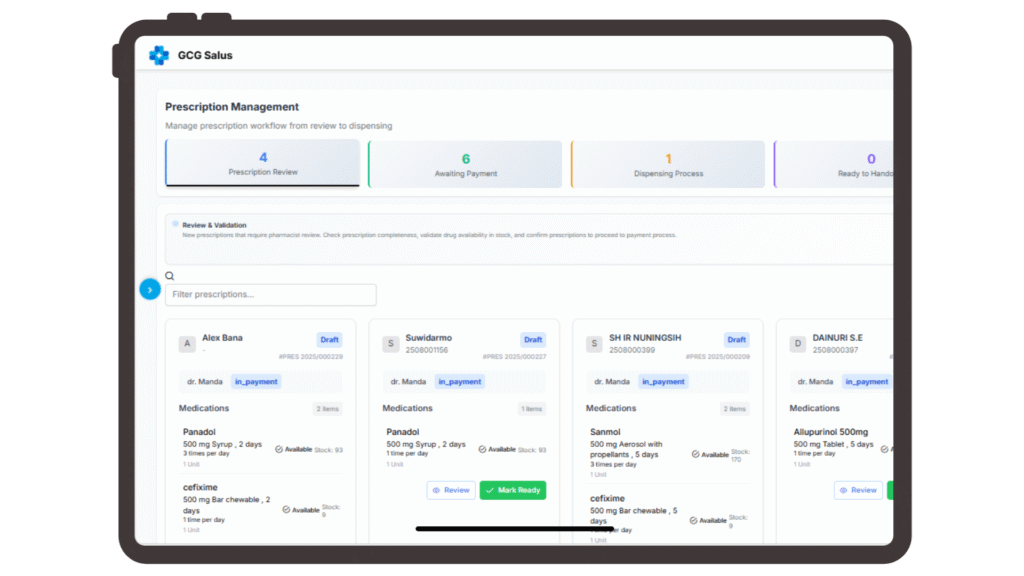This screenshot has height=576, width=1024.
Task: Expand the sidebar with the blue chevron button
Action: 150,289
